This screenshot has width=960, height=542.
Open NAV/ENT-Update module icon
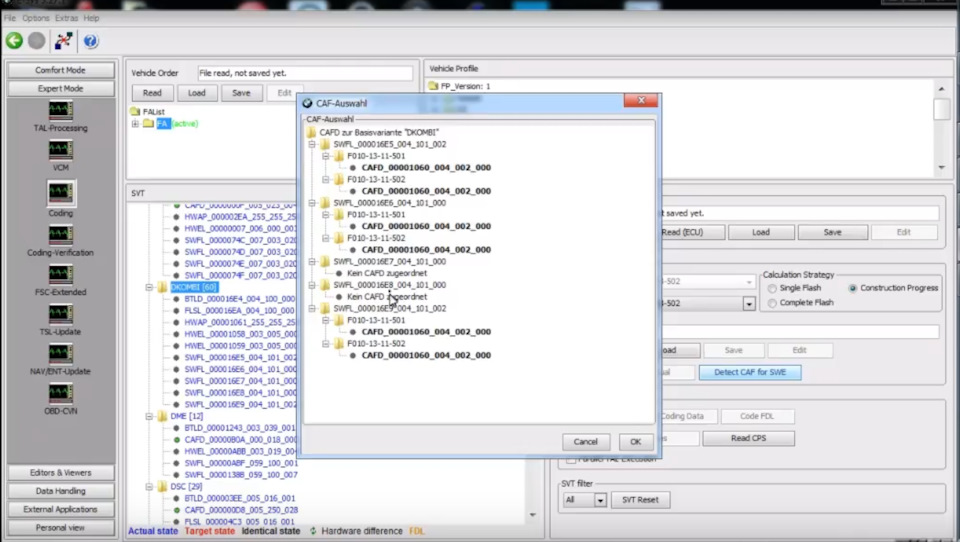pyautogui.click(x=61, y=354)
